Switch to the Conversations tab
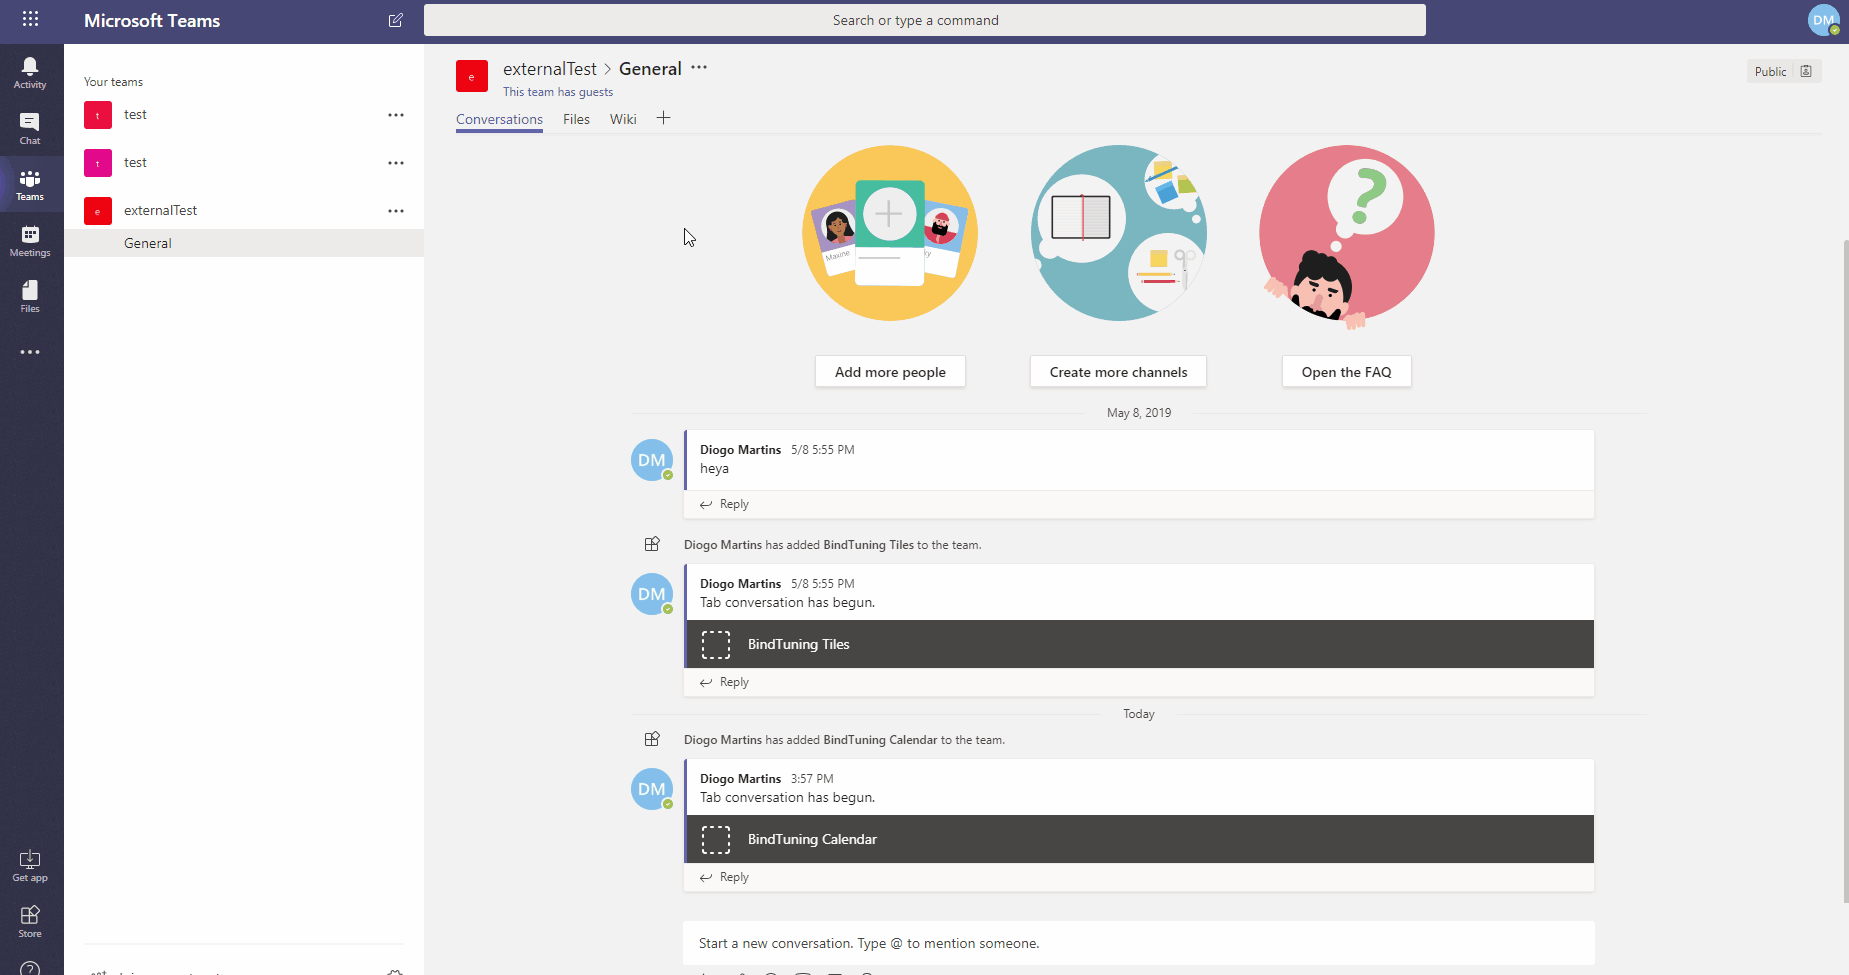This screenshot has height=975, width=1849. pyautogui.click(x=499, y=119)
